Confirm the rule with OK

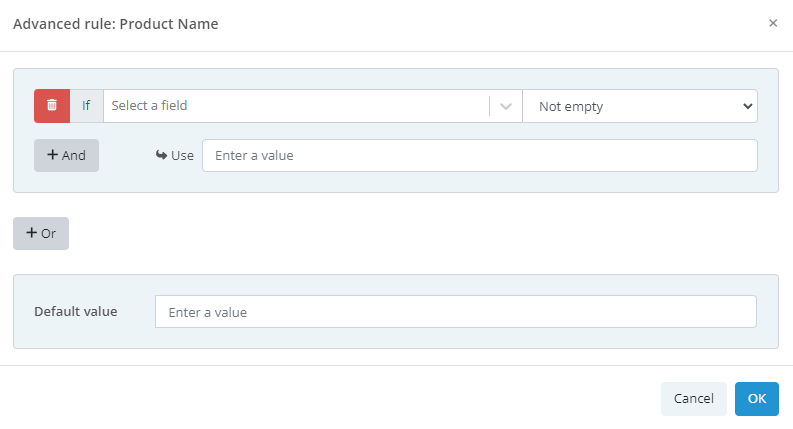(756, 398)
